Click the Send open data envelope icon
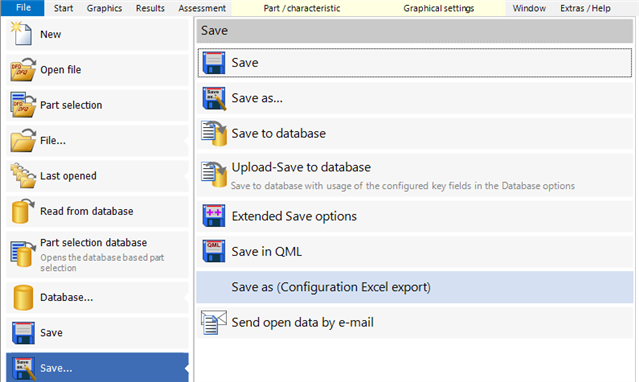This screenshot has height=382, width=639. [214, 322]
